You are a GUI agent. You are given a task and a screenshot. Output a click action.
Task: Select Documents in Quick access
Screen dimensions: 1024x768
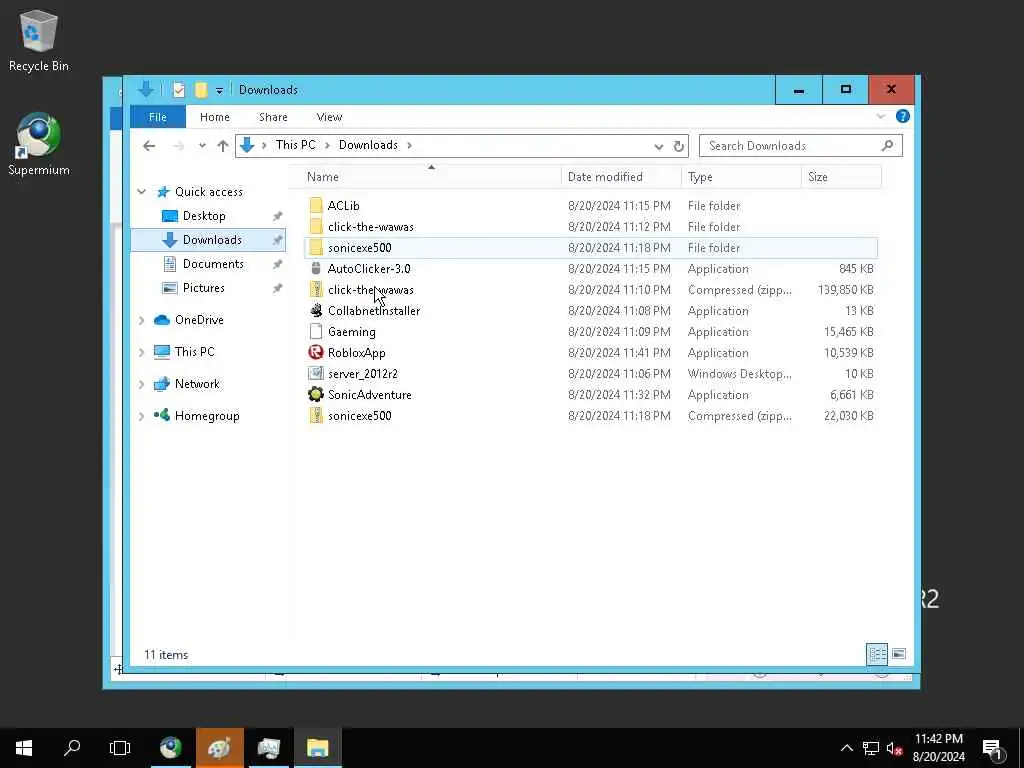click(208, 264)
